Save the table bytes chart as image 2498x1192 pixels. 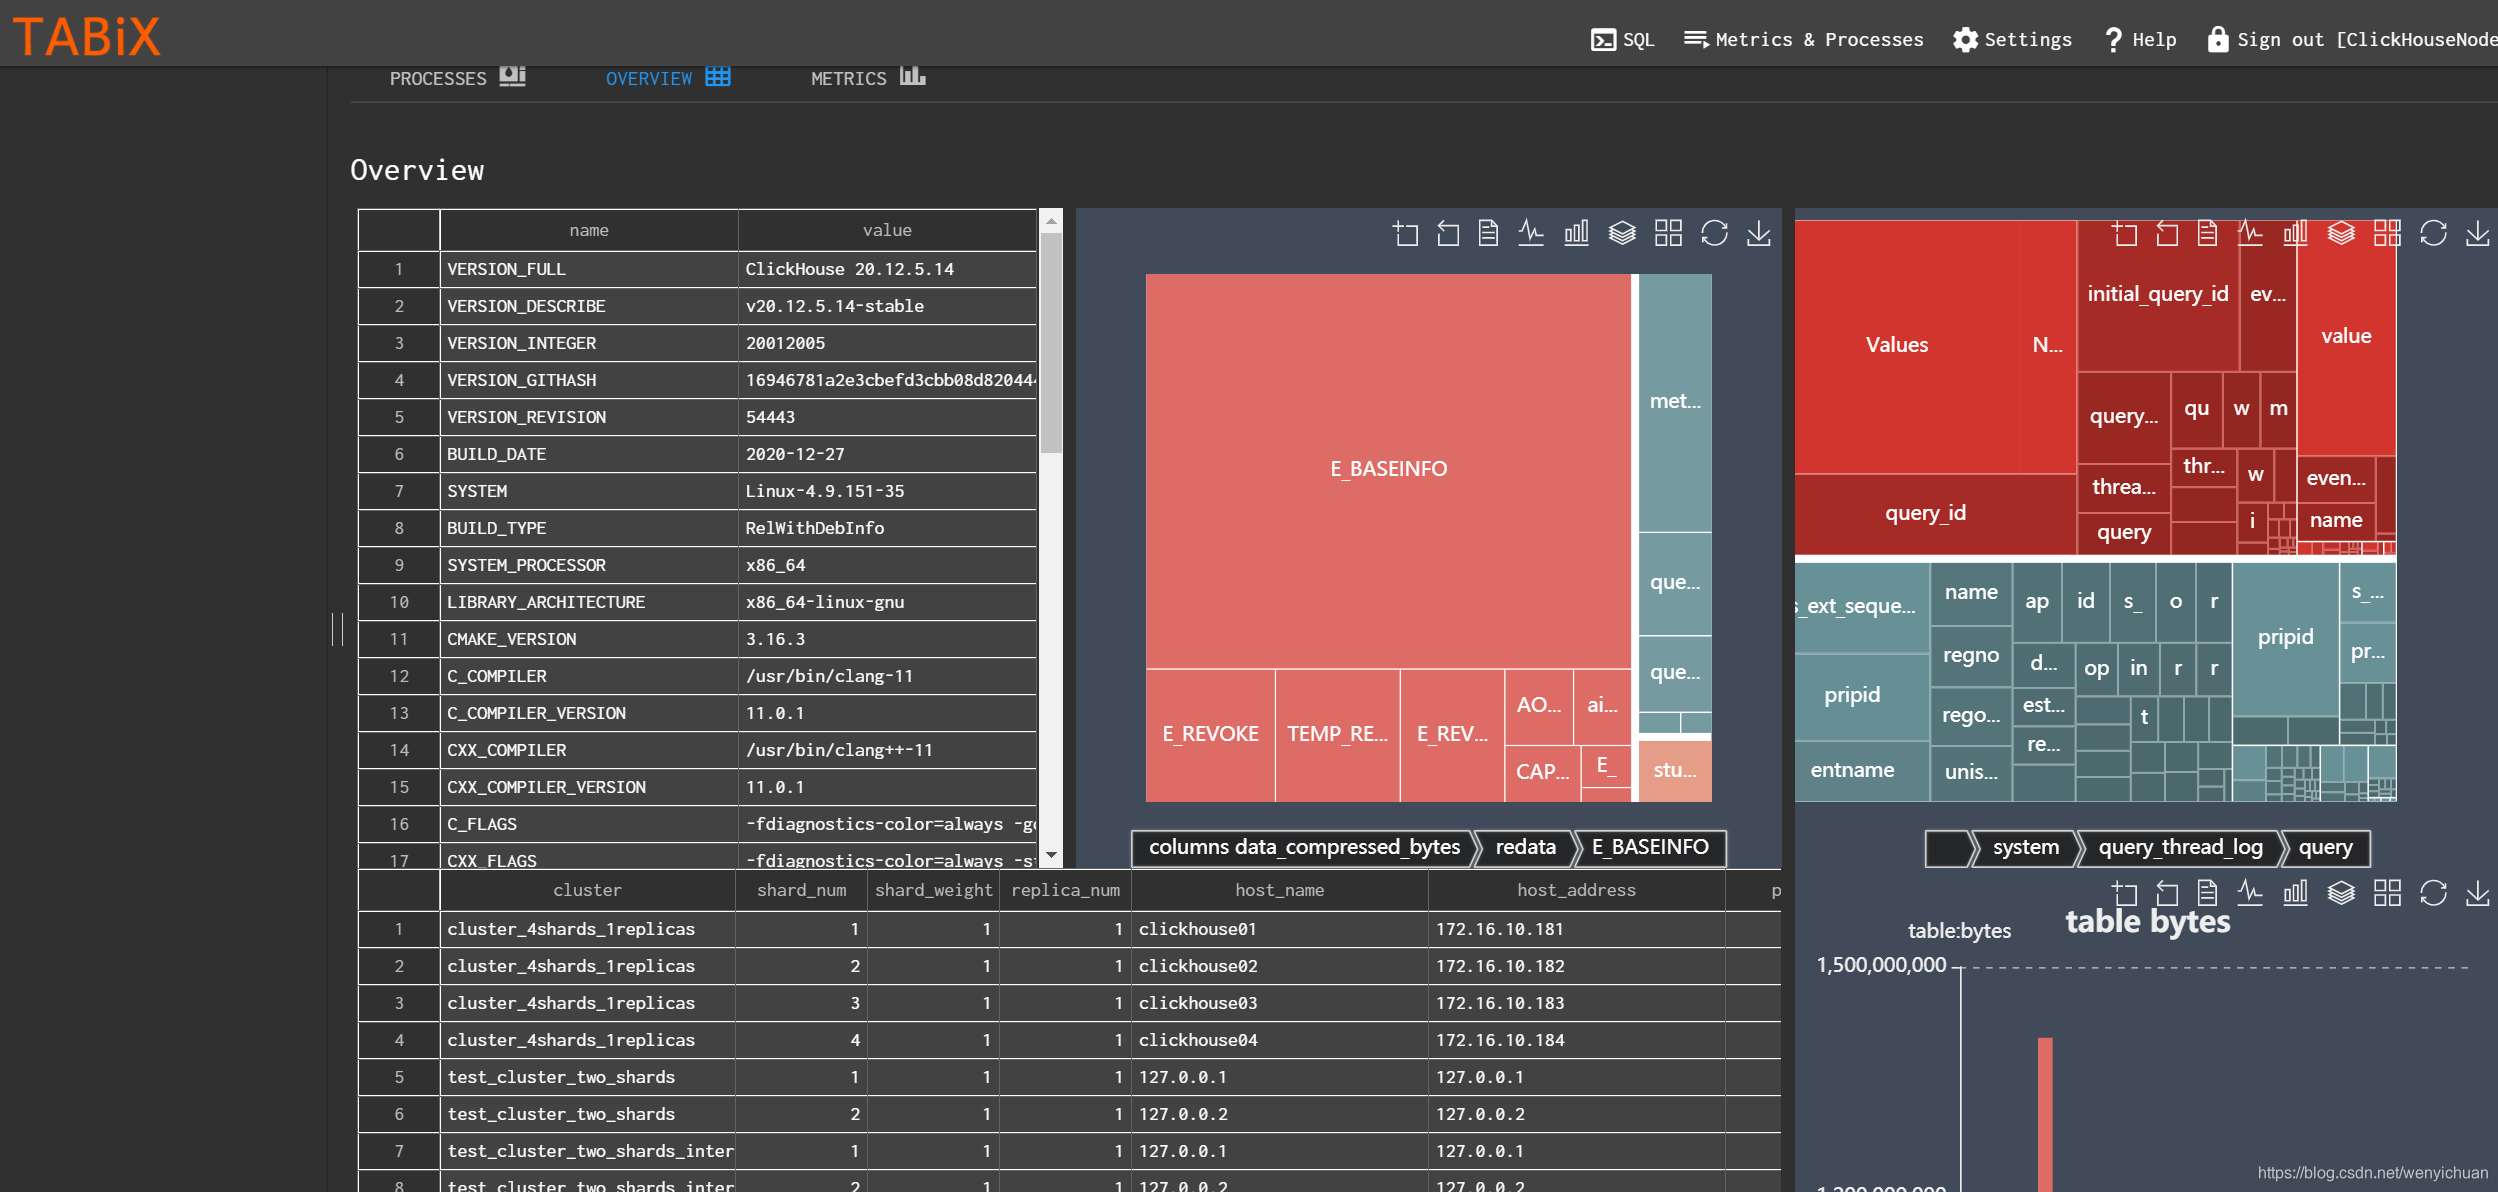pos(2478,892)
